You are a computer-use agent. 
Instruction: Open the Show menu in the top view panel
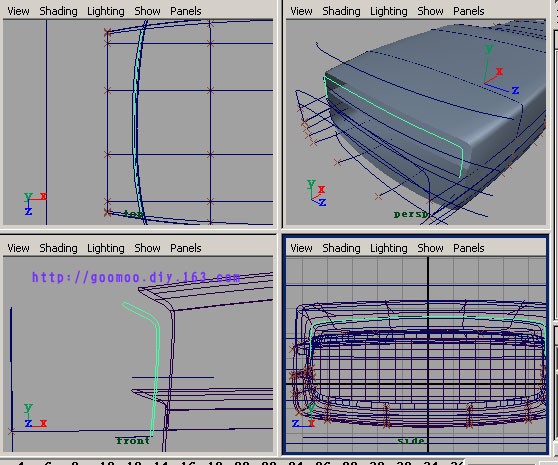(147, 11)
